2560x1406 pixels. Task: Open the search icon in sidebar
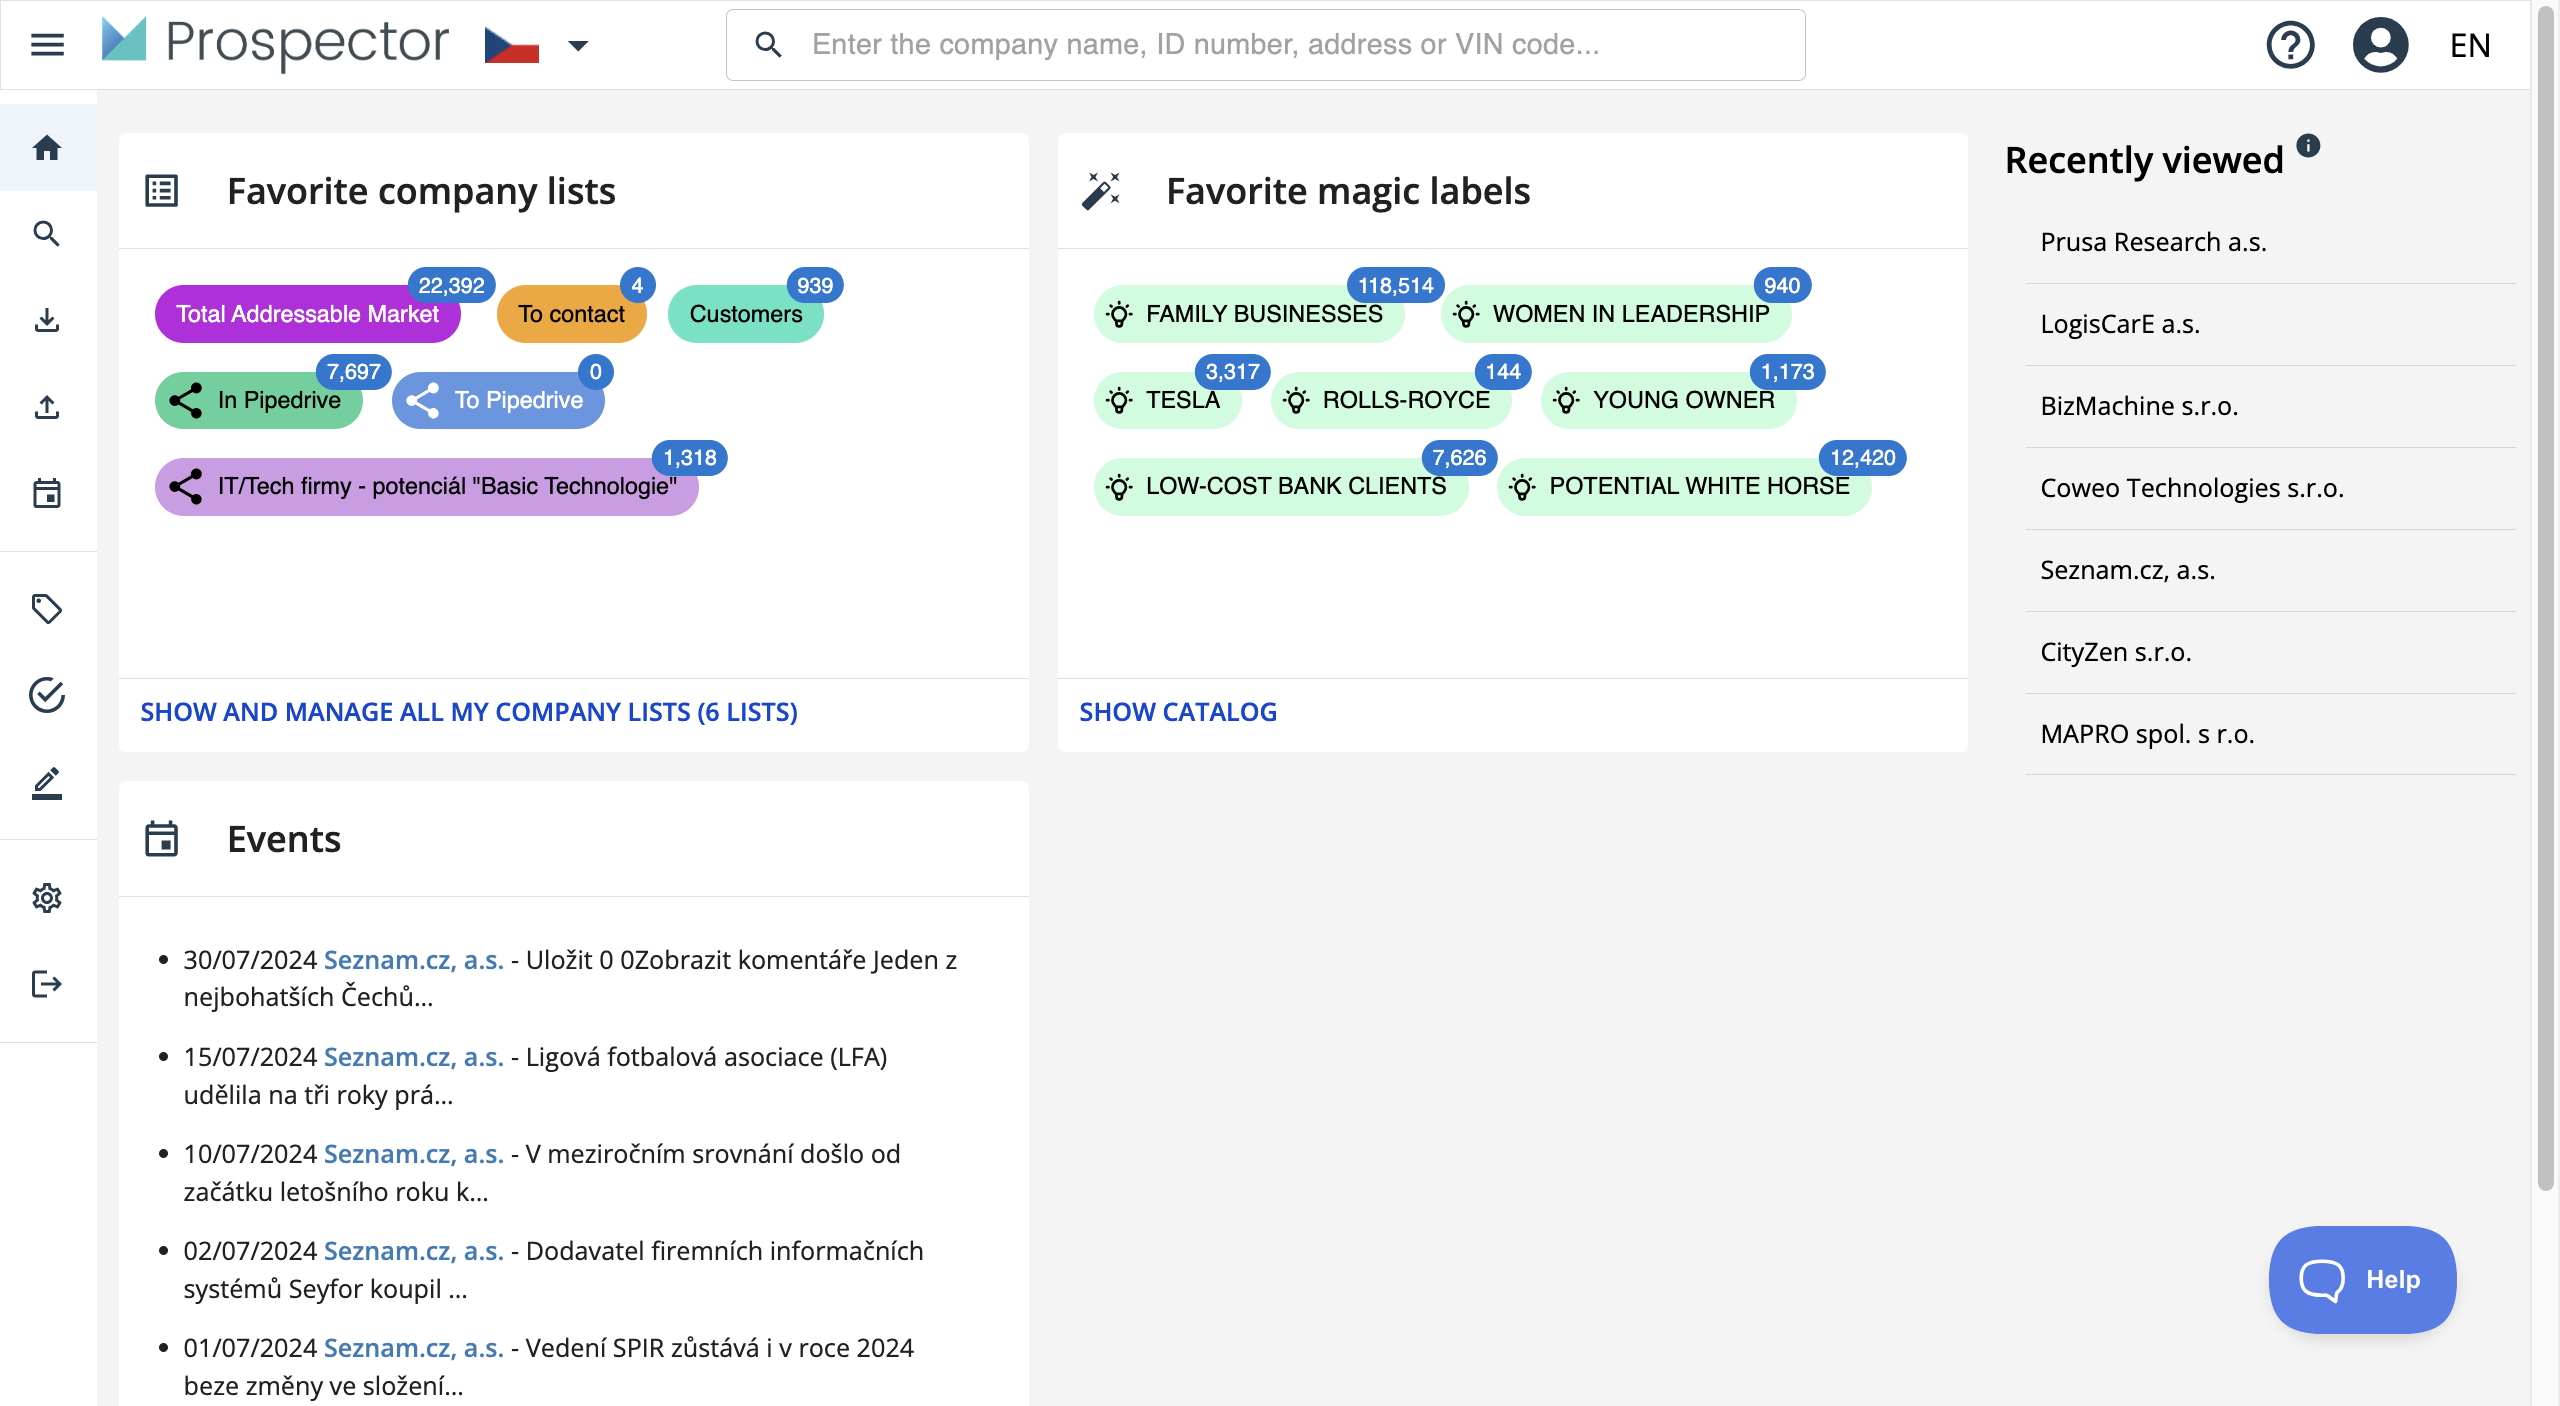(47, 234)
